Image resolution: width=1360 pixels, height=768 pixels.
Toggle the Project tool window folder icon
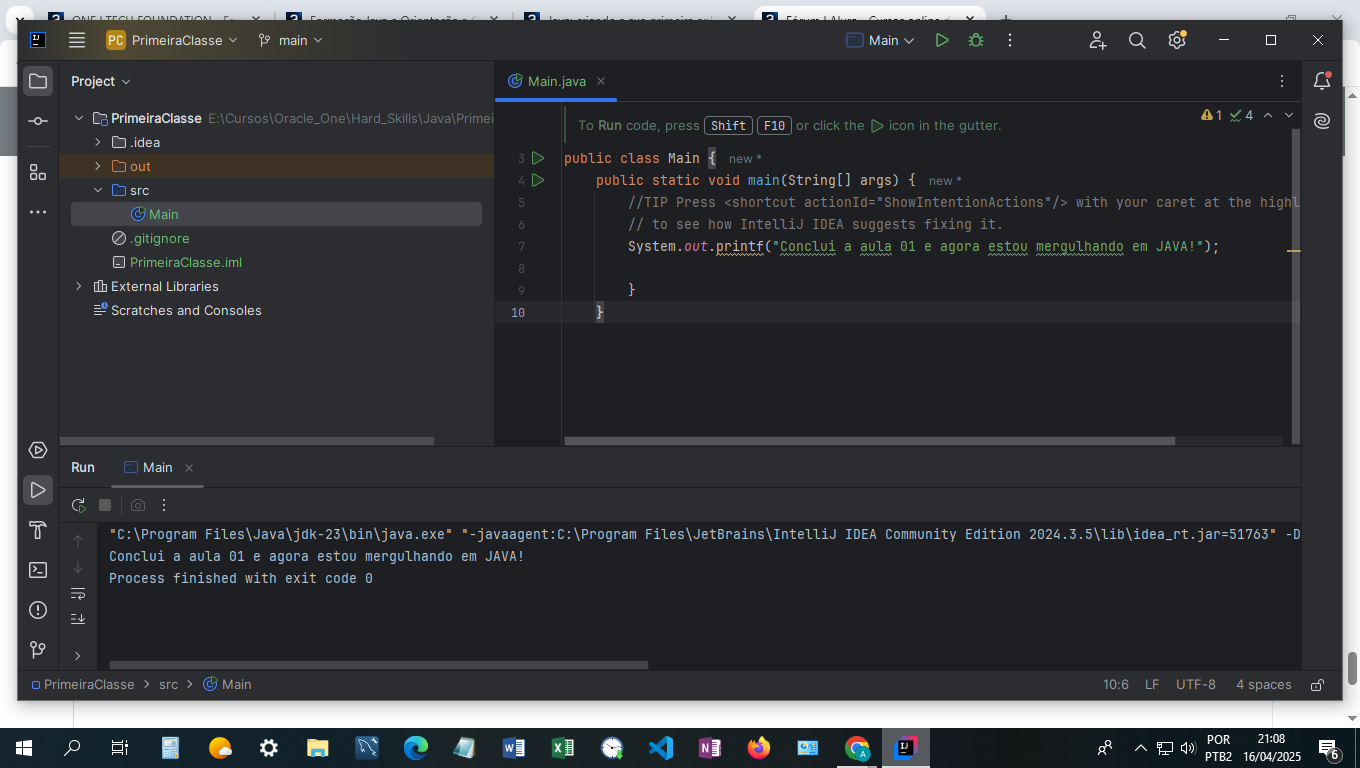click(38, 81)
